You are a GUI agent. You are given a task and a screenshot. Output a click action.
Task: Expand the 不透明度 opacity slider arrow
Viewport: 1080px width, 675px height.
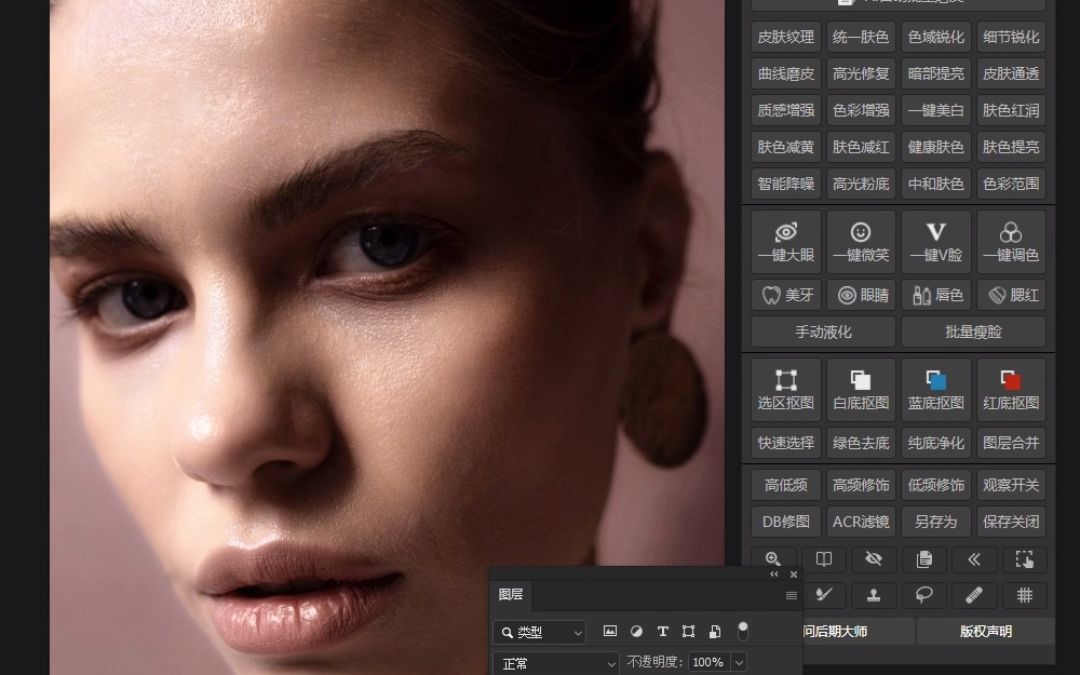[x=738, y=663]
